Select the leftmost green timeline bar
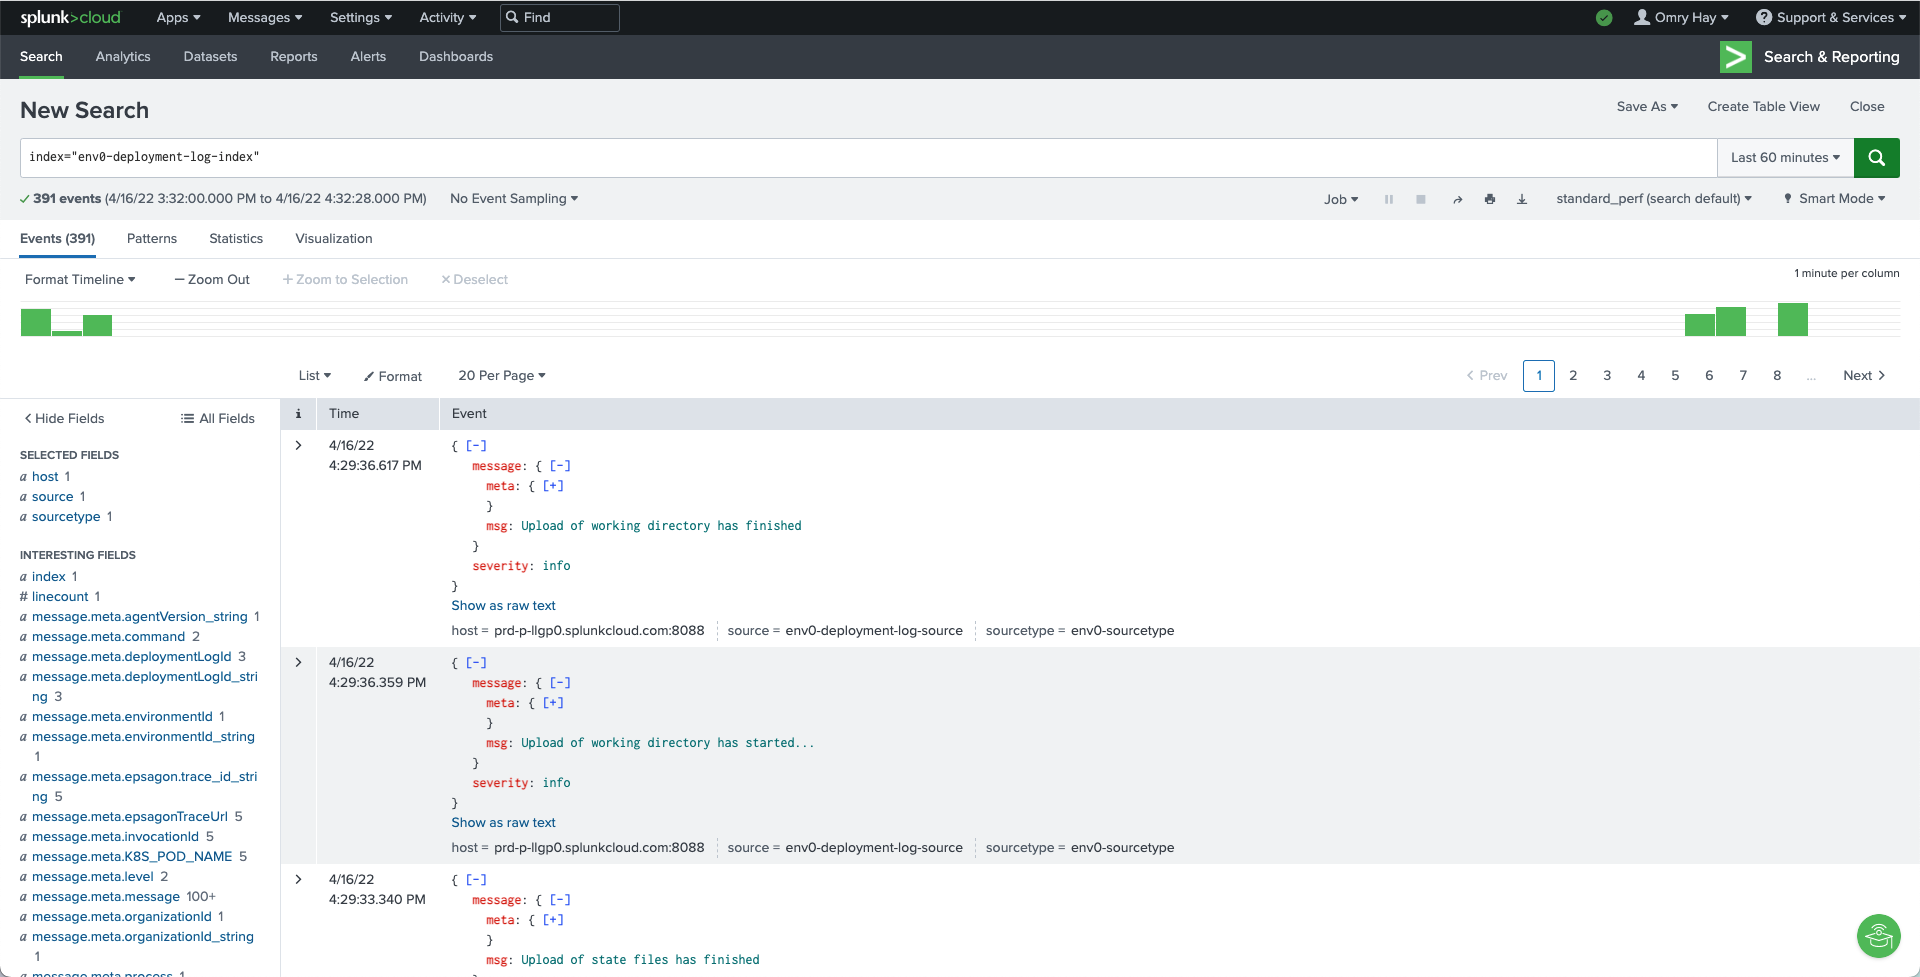This screenshot has height=977, width=1920. point(36,322)
